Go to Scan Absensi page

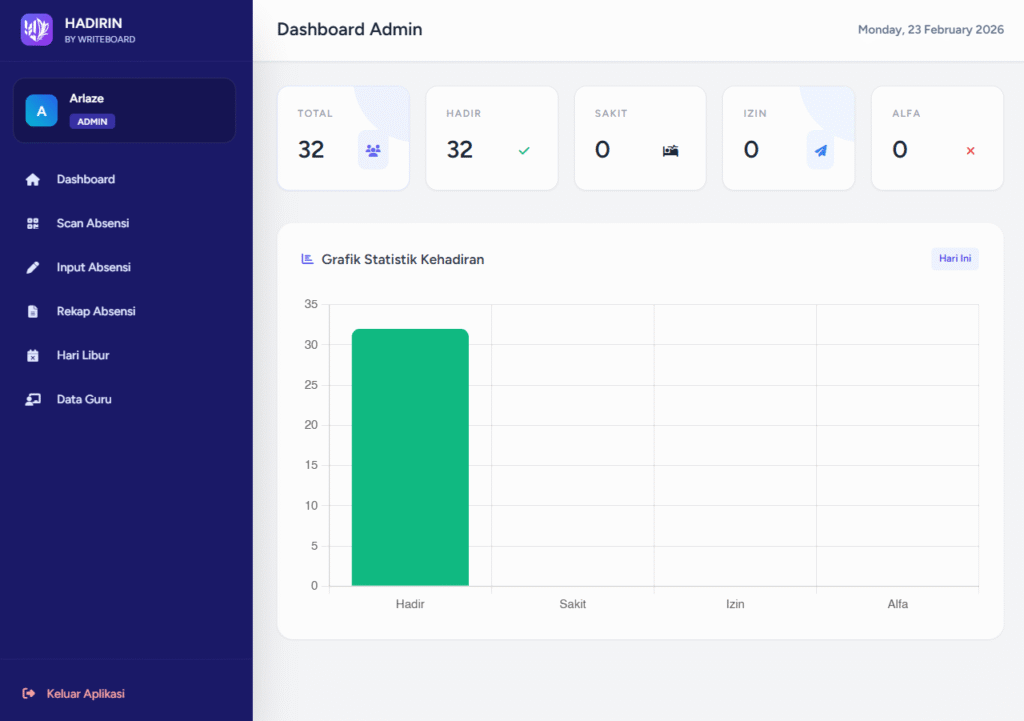[x=92, y=224]
